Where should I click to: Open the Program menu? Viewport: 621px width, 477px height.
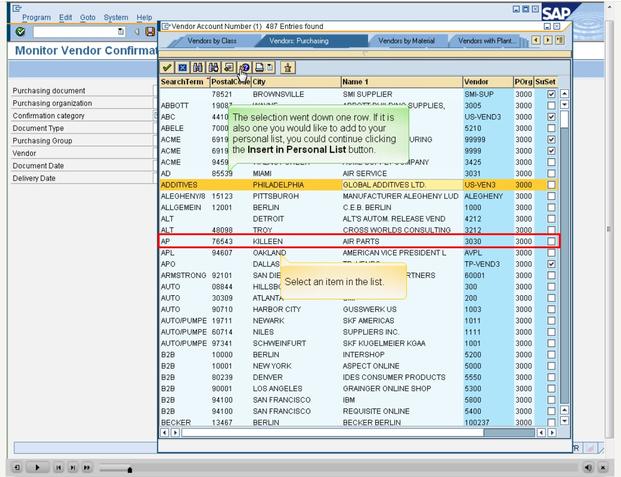point(36,17)
